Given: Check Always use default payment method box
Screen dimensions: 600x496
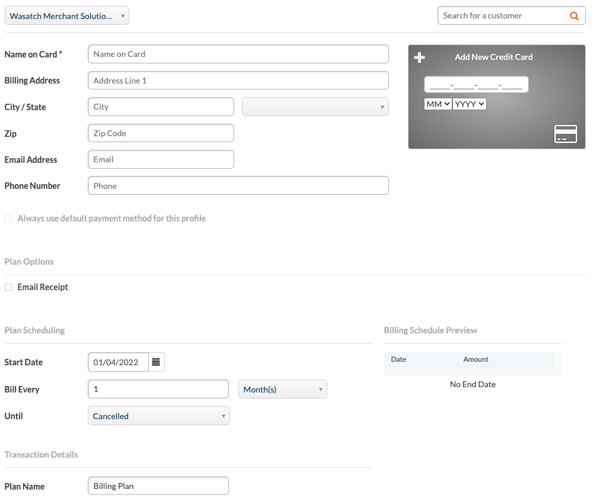Looking at the screenshot, I should (8, 219).
